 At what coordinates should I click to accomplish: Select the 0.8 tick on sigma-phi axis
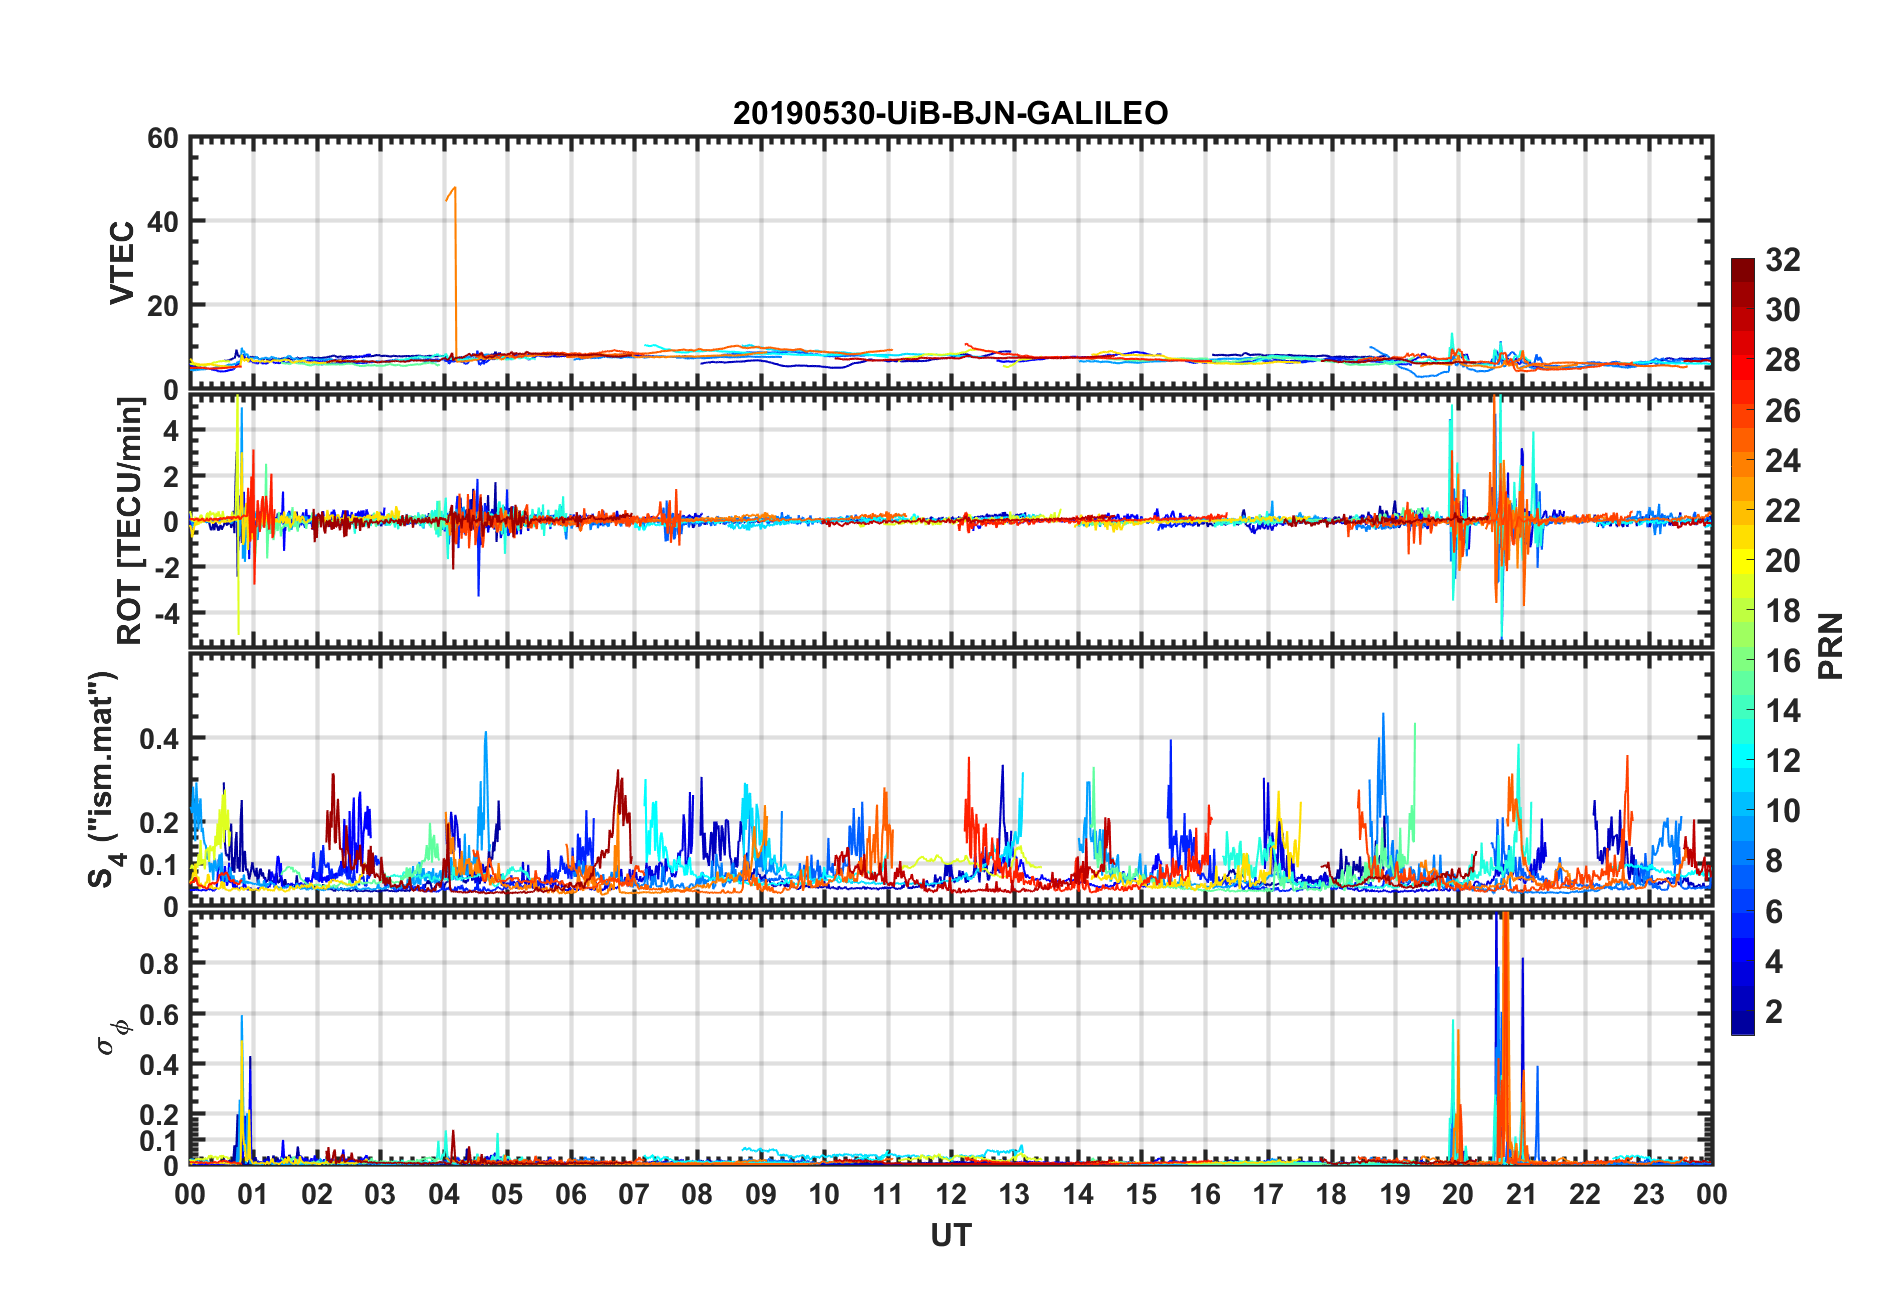click(x=159, y=964)
